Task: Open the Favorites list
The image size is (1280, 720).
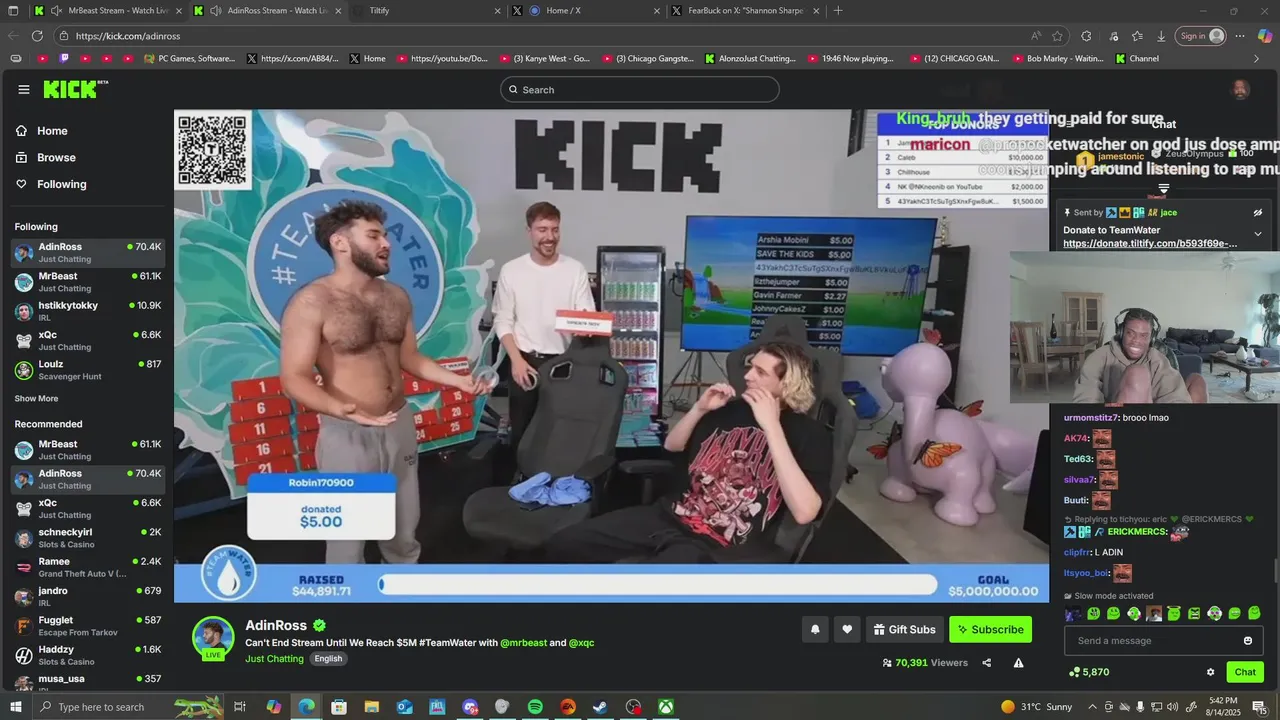Action: click(1137, 36)
